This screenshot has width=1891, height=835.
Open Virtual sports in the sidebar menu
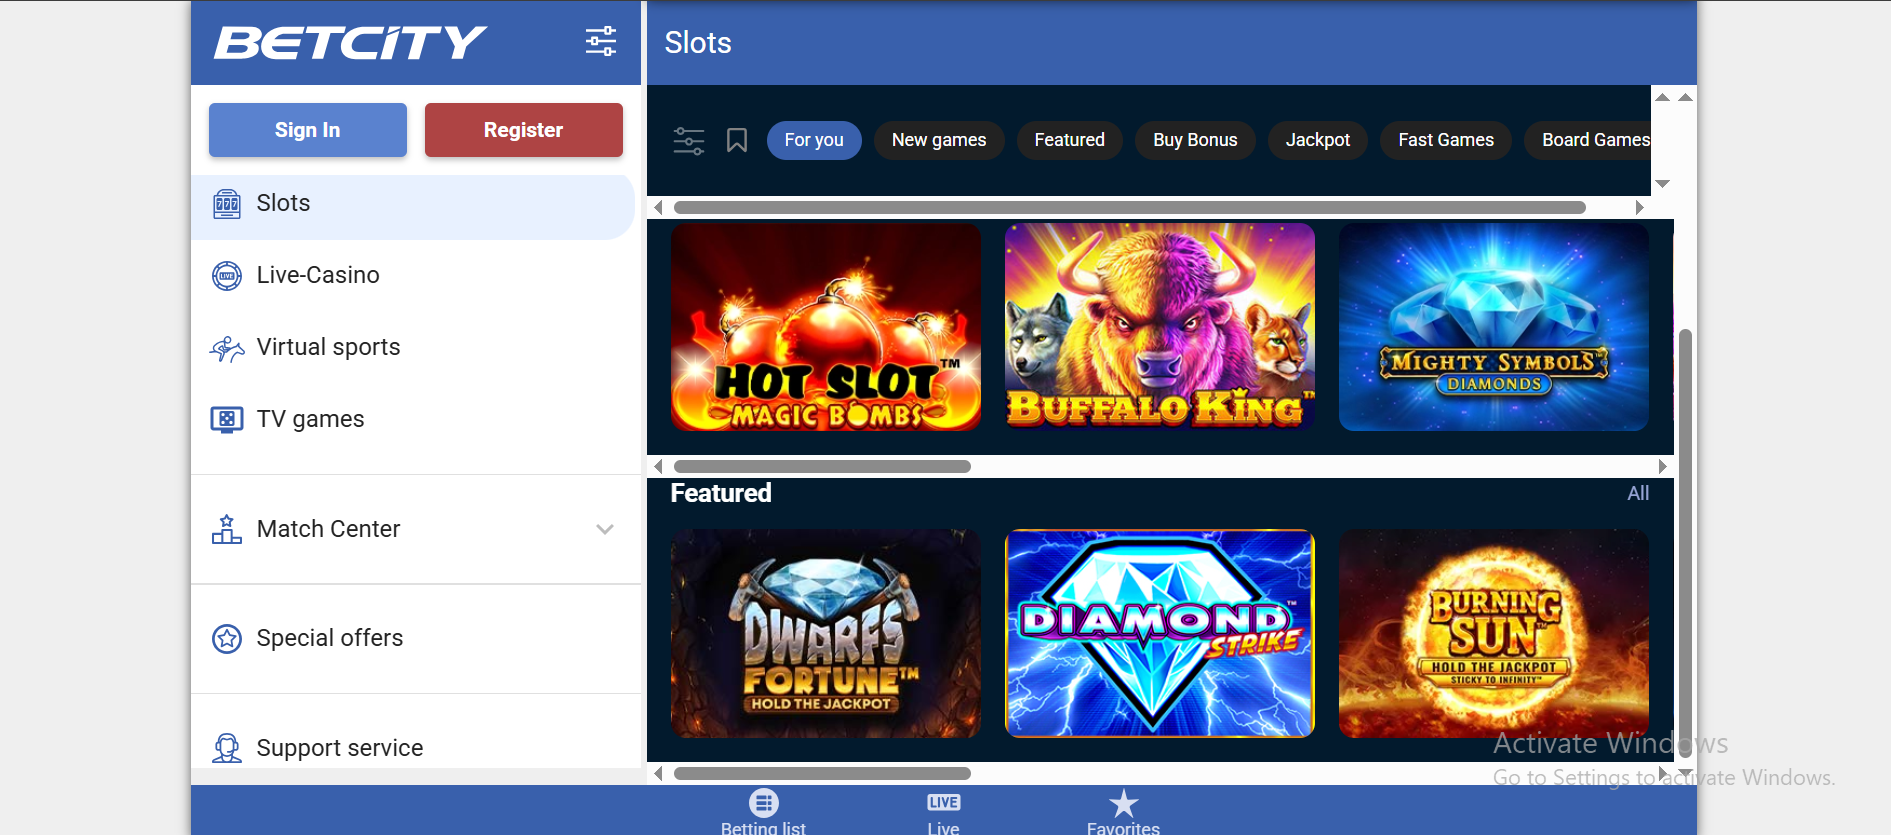click(413, 347)
